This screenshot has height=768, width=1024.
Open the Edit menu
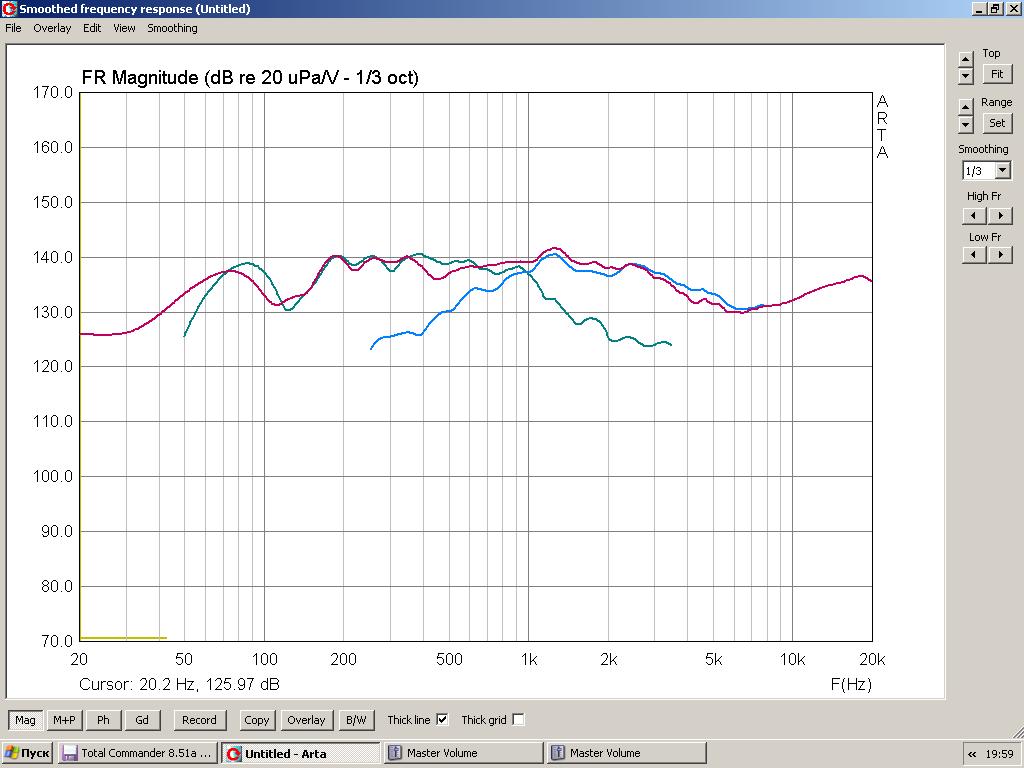click(92, 28)
